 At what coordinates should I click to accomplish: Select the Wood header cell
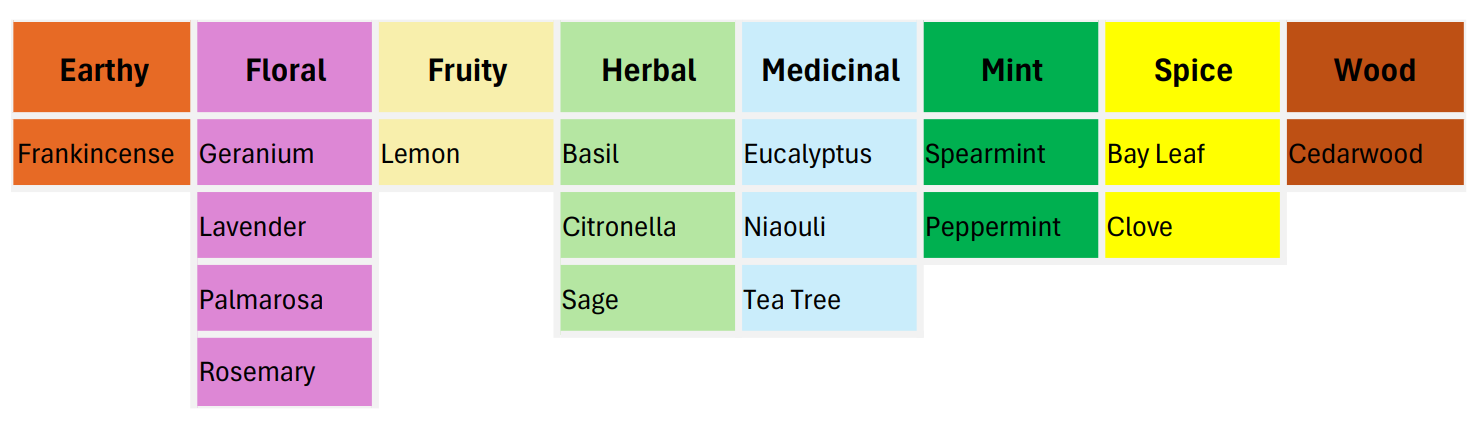1374,69
